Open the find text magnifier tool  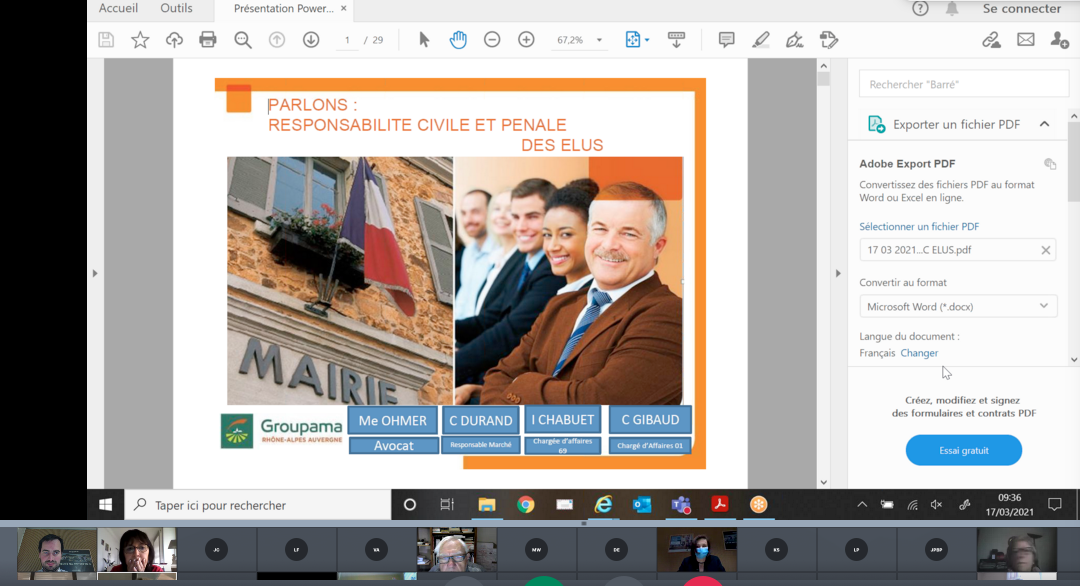point(242,40)
